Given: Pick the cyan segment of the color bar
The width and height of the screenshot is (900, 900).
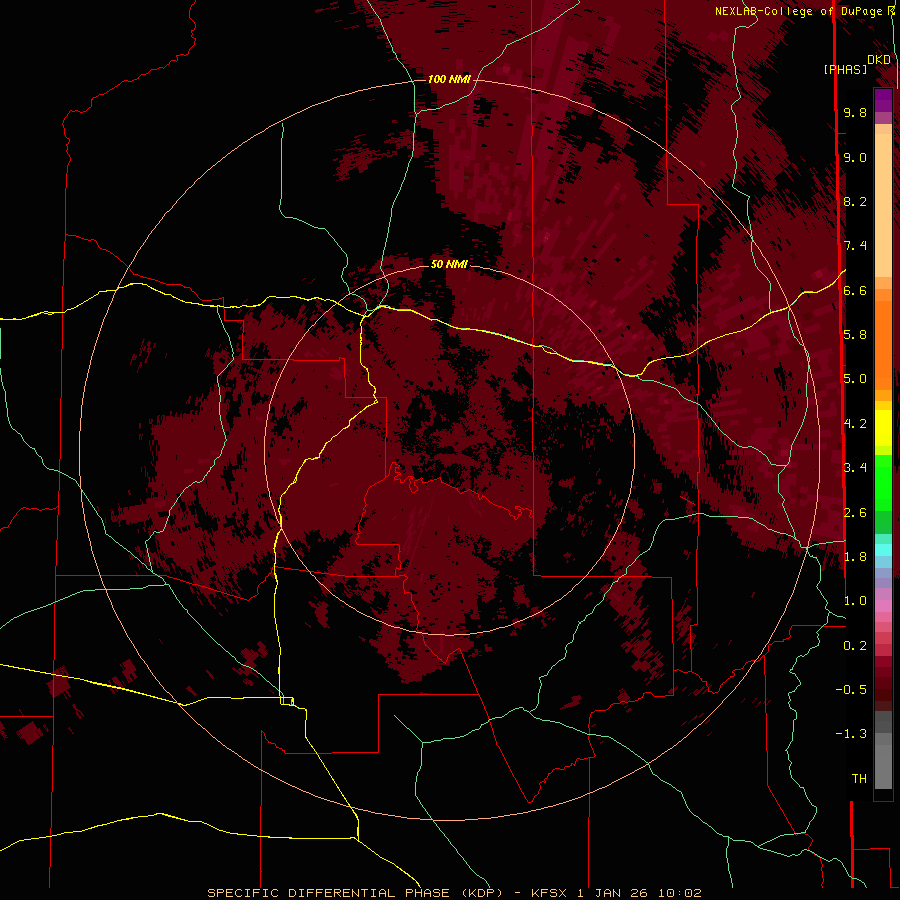Looking at the screenshot, I should pos(883,549).
